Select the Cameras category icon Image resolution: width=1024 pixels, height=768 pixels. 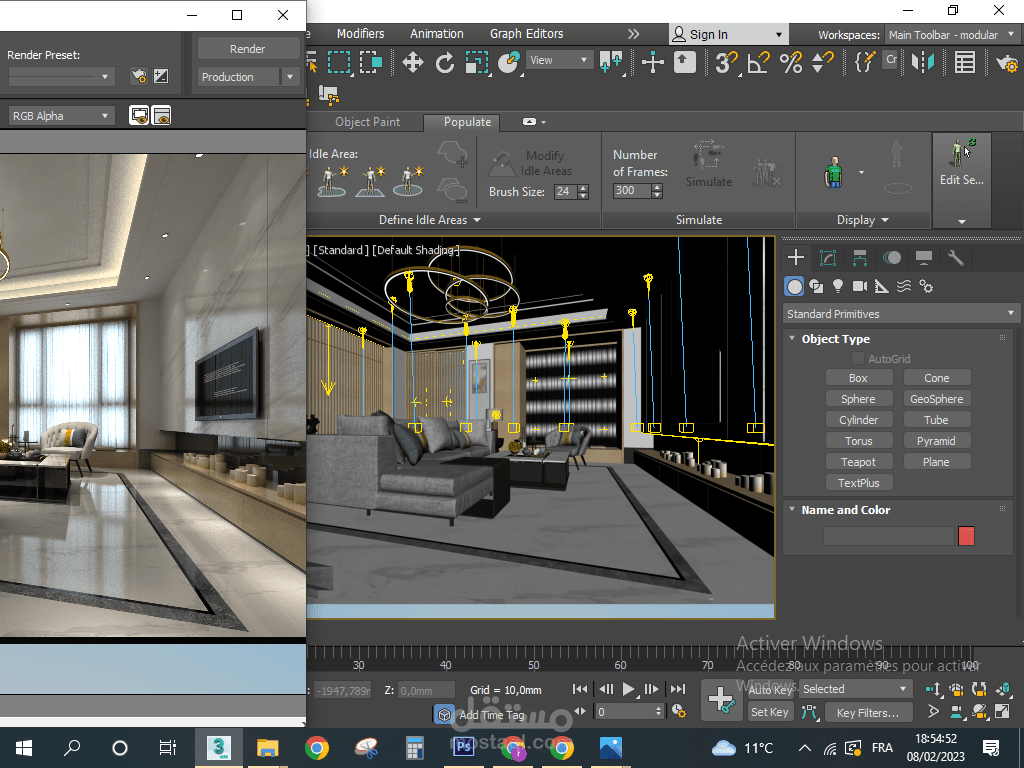tap(860, 286)
